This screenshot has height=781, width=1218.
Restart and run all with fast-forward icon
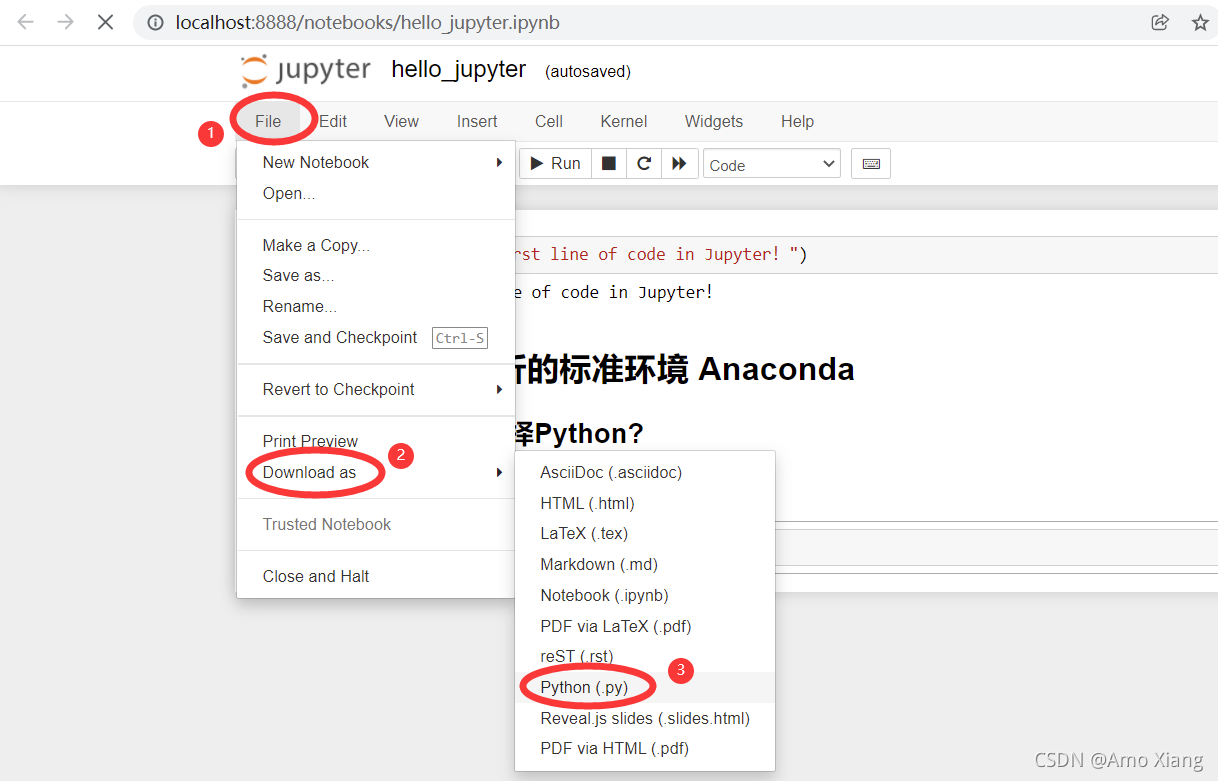click(x=679, y=163)
